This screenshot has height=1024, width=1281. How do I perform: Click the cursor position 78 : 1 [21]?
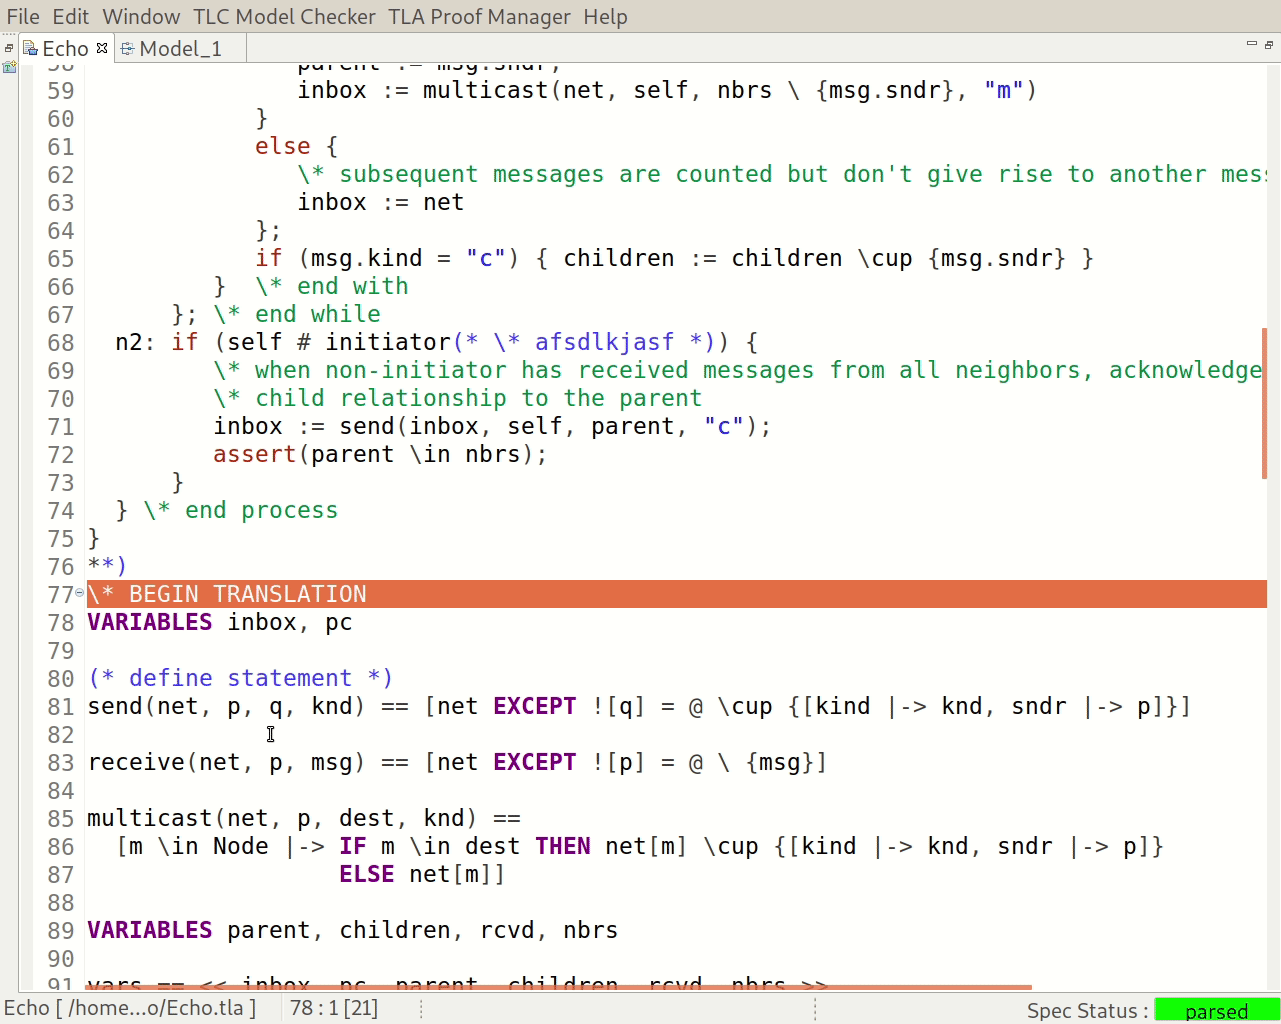[334, 1008]
